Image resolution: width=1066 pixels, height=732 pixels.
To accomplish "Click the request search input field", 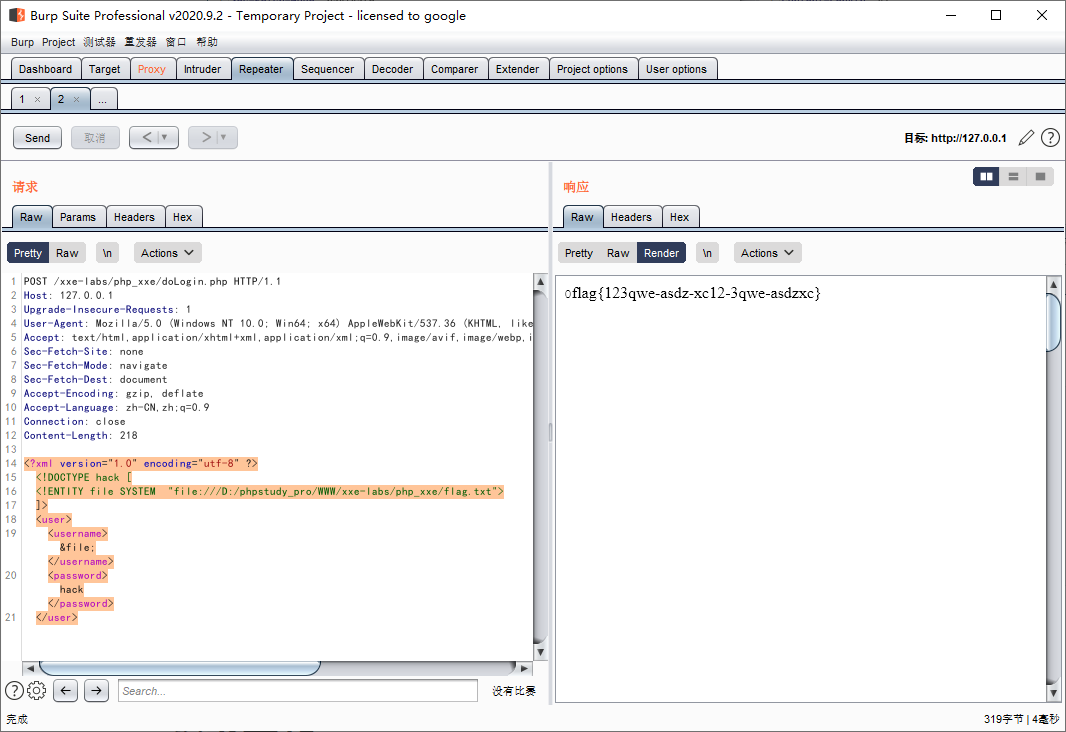I will pyautogui.click(x=298, y=691).
